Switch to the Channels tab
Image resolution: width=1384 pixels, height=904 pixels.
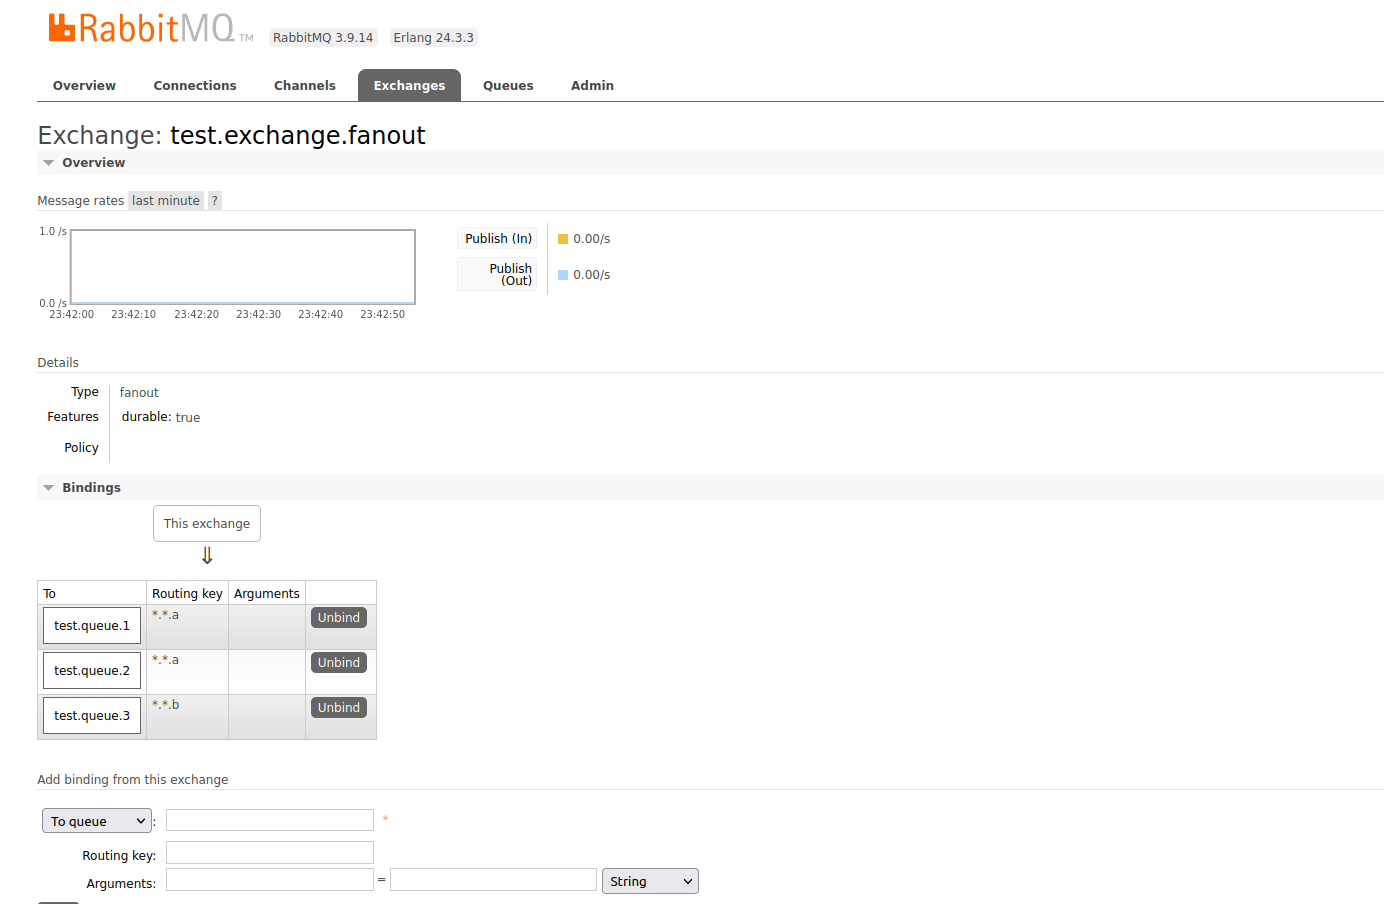pyautogui.click(x=305, y=86)
